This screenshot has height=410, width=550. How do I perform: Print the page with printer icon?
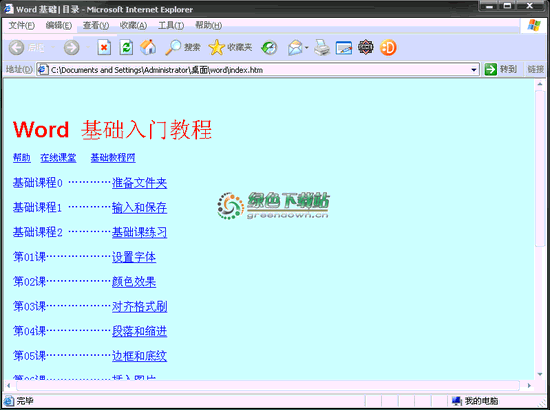point(322,47)
